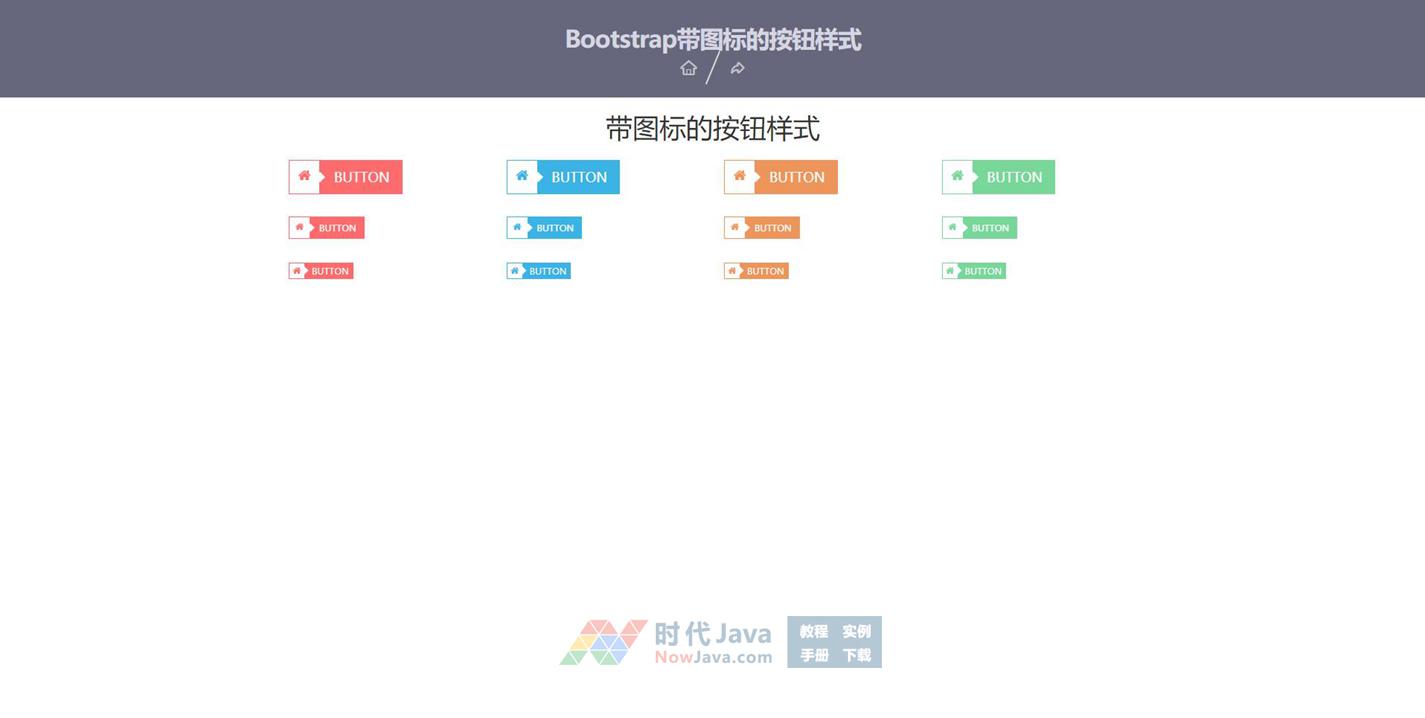Screen dimensions: 1425x718
Task: Click the smallest orange BUTTON
Action: point(756,271)
